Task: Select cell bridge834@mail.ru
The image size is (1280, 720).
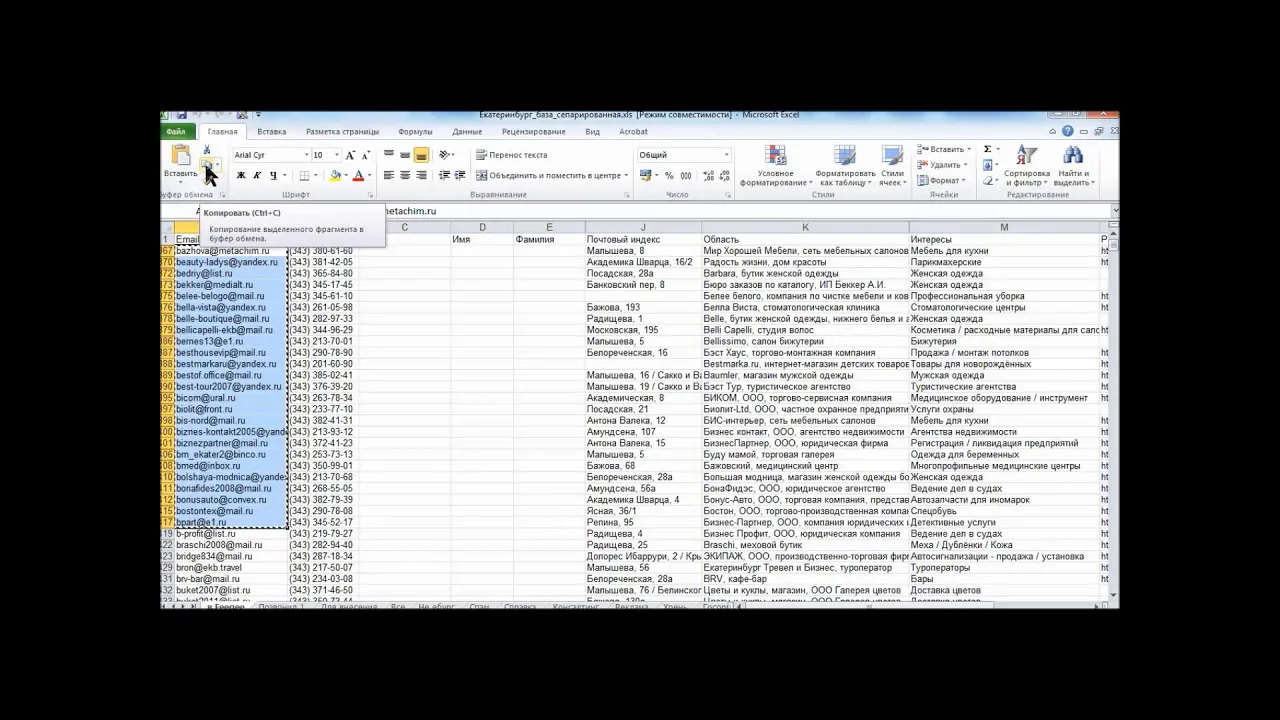Action: coord(230,556)
